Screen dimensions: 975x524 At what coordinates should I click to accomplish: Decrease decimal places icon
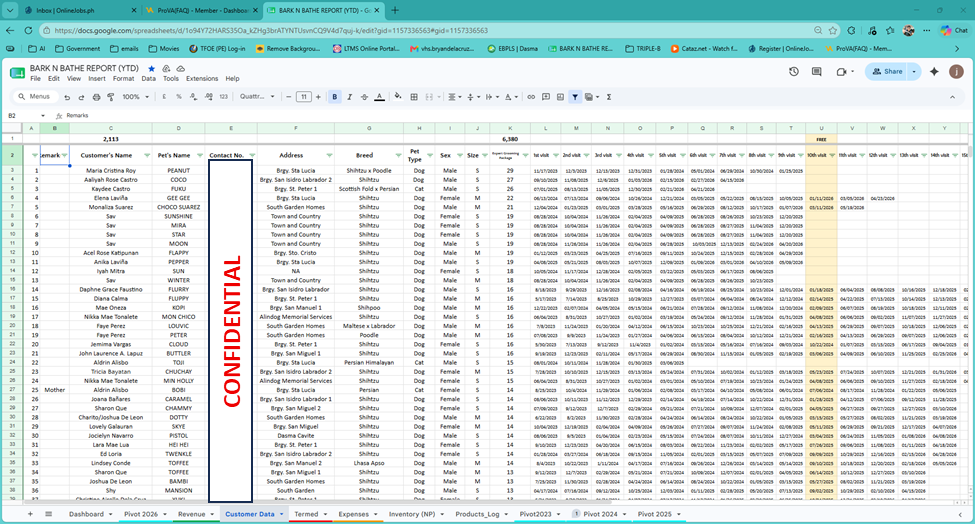click(193, 97)
